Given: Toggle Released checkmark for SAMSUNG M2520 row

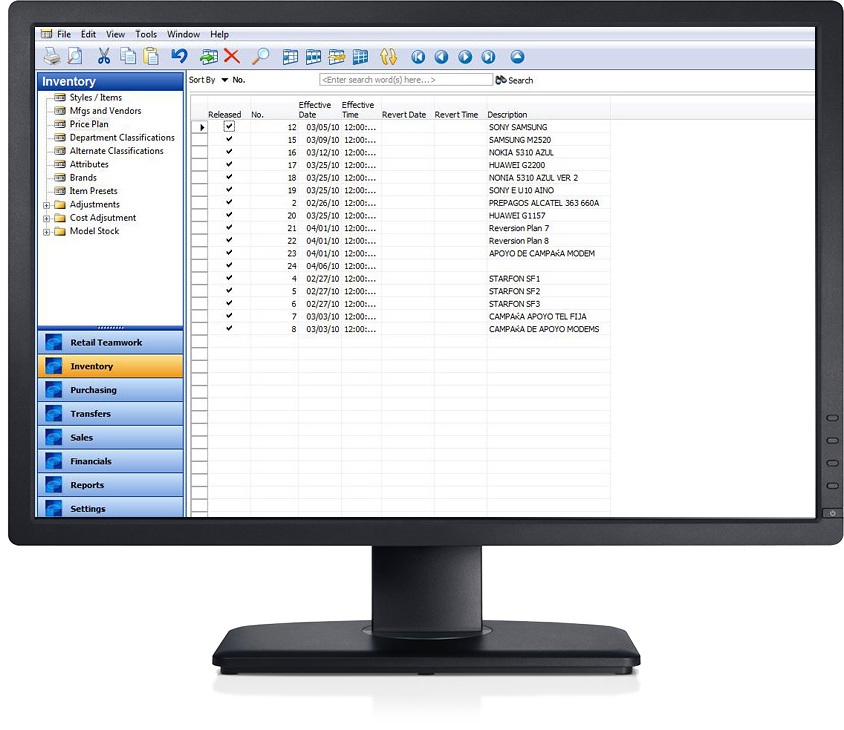Looking at the screenshot, I should 229,140.
